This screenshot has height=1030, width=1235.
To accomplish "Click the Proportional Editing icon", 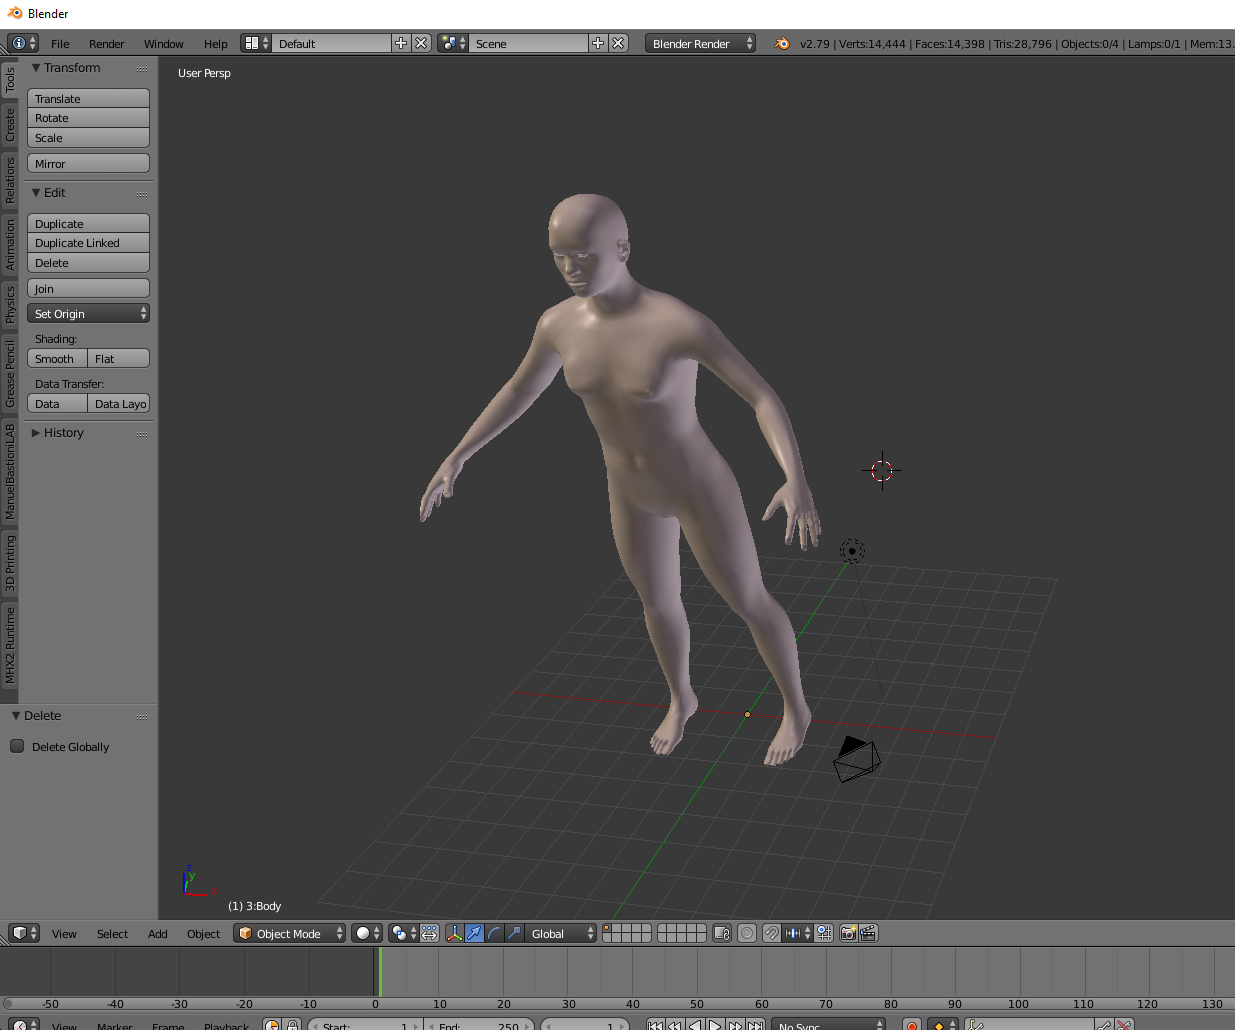I will [x=747, y=933].
